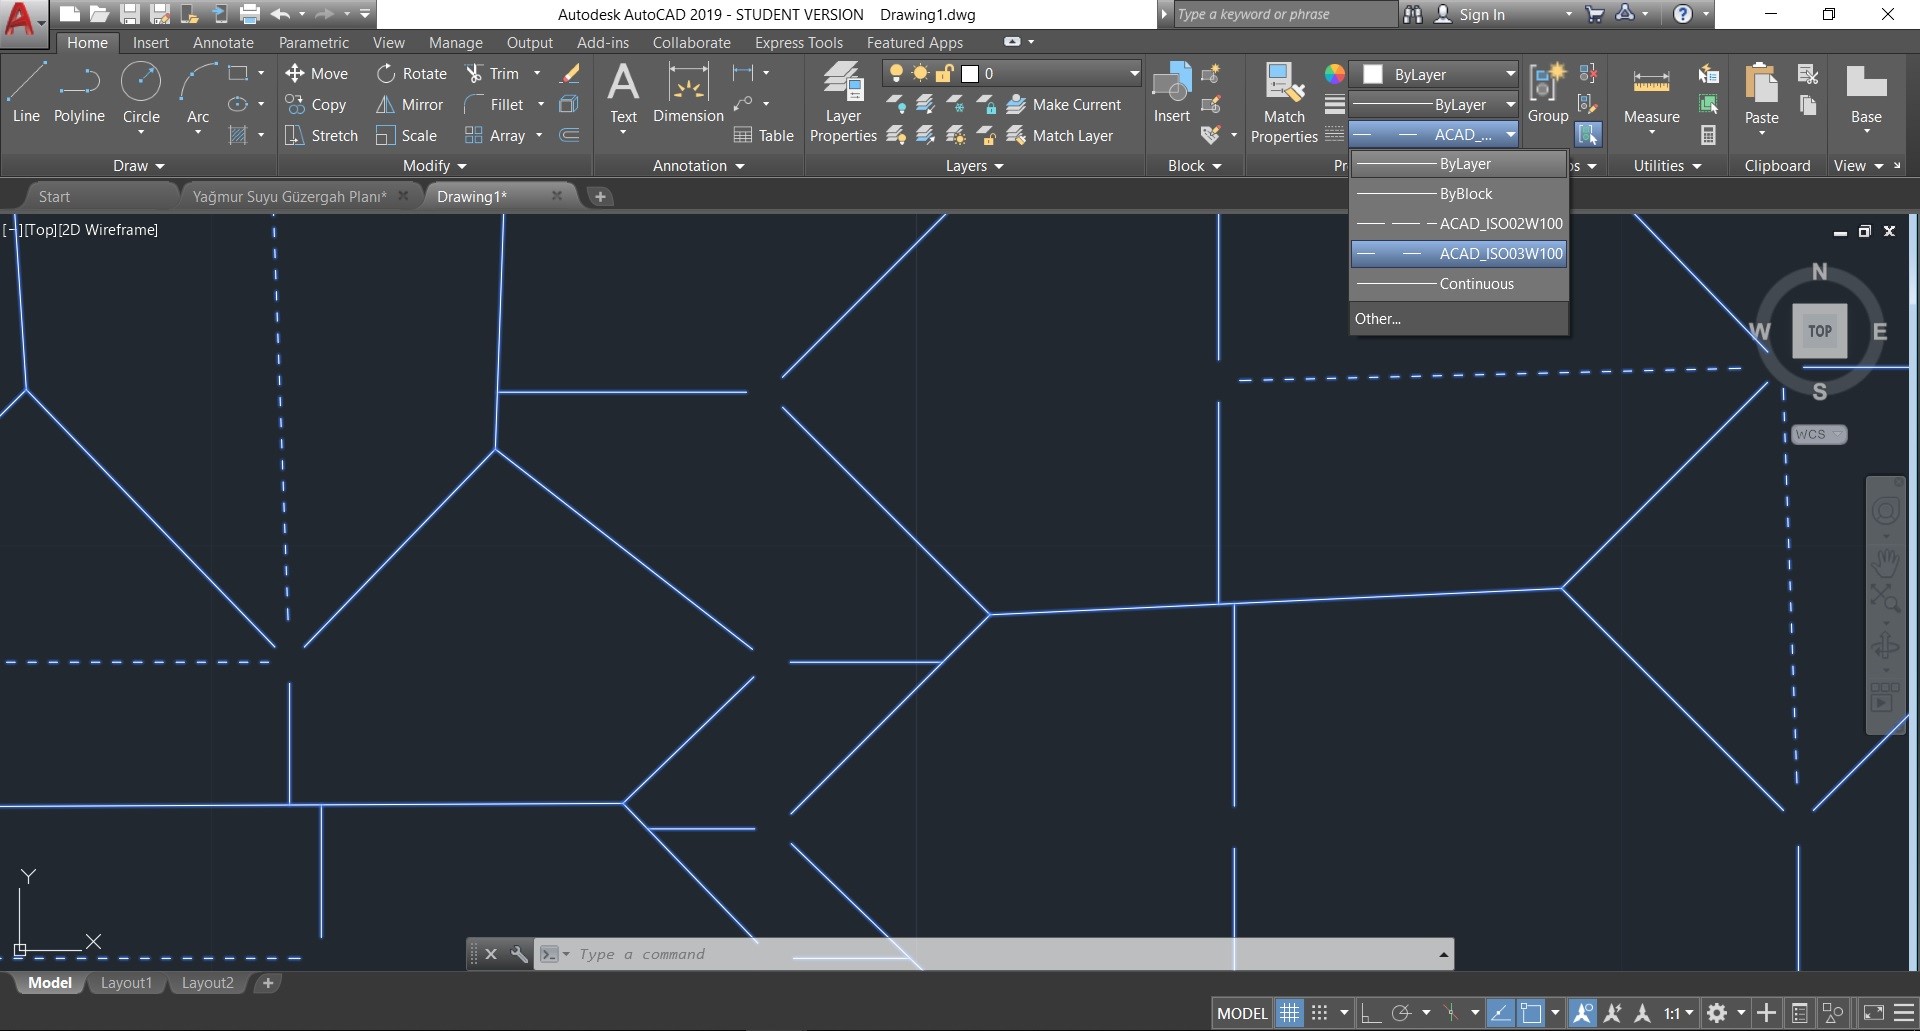Select ACAD_ISO02W100 from the linetype list

point(1500,223)
